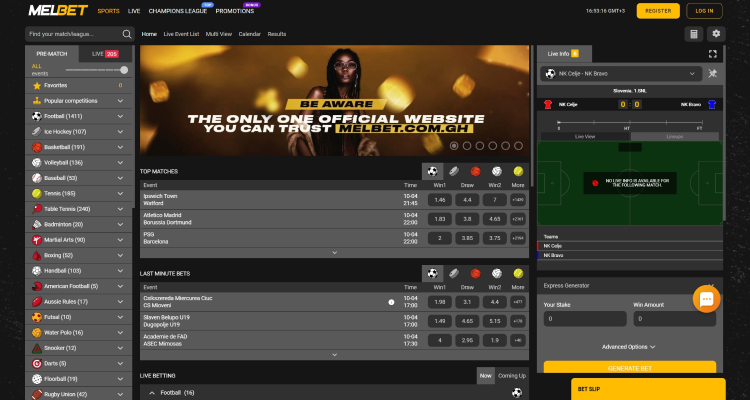The image size is (750, 400).
Task: Select football icon in Top Matches
Action: coord(432,171)
